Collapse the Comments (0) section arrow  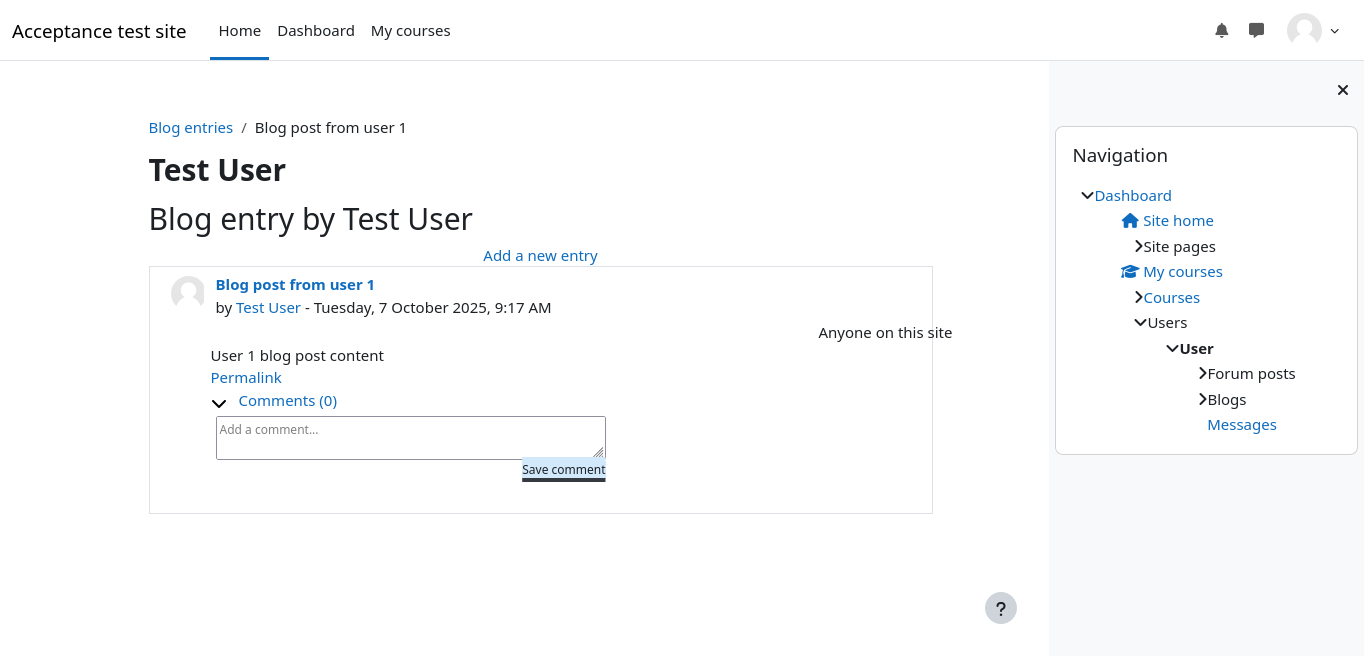(x=219, y=403)
